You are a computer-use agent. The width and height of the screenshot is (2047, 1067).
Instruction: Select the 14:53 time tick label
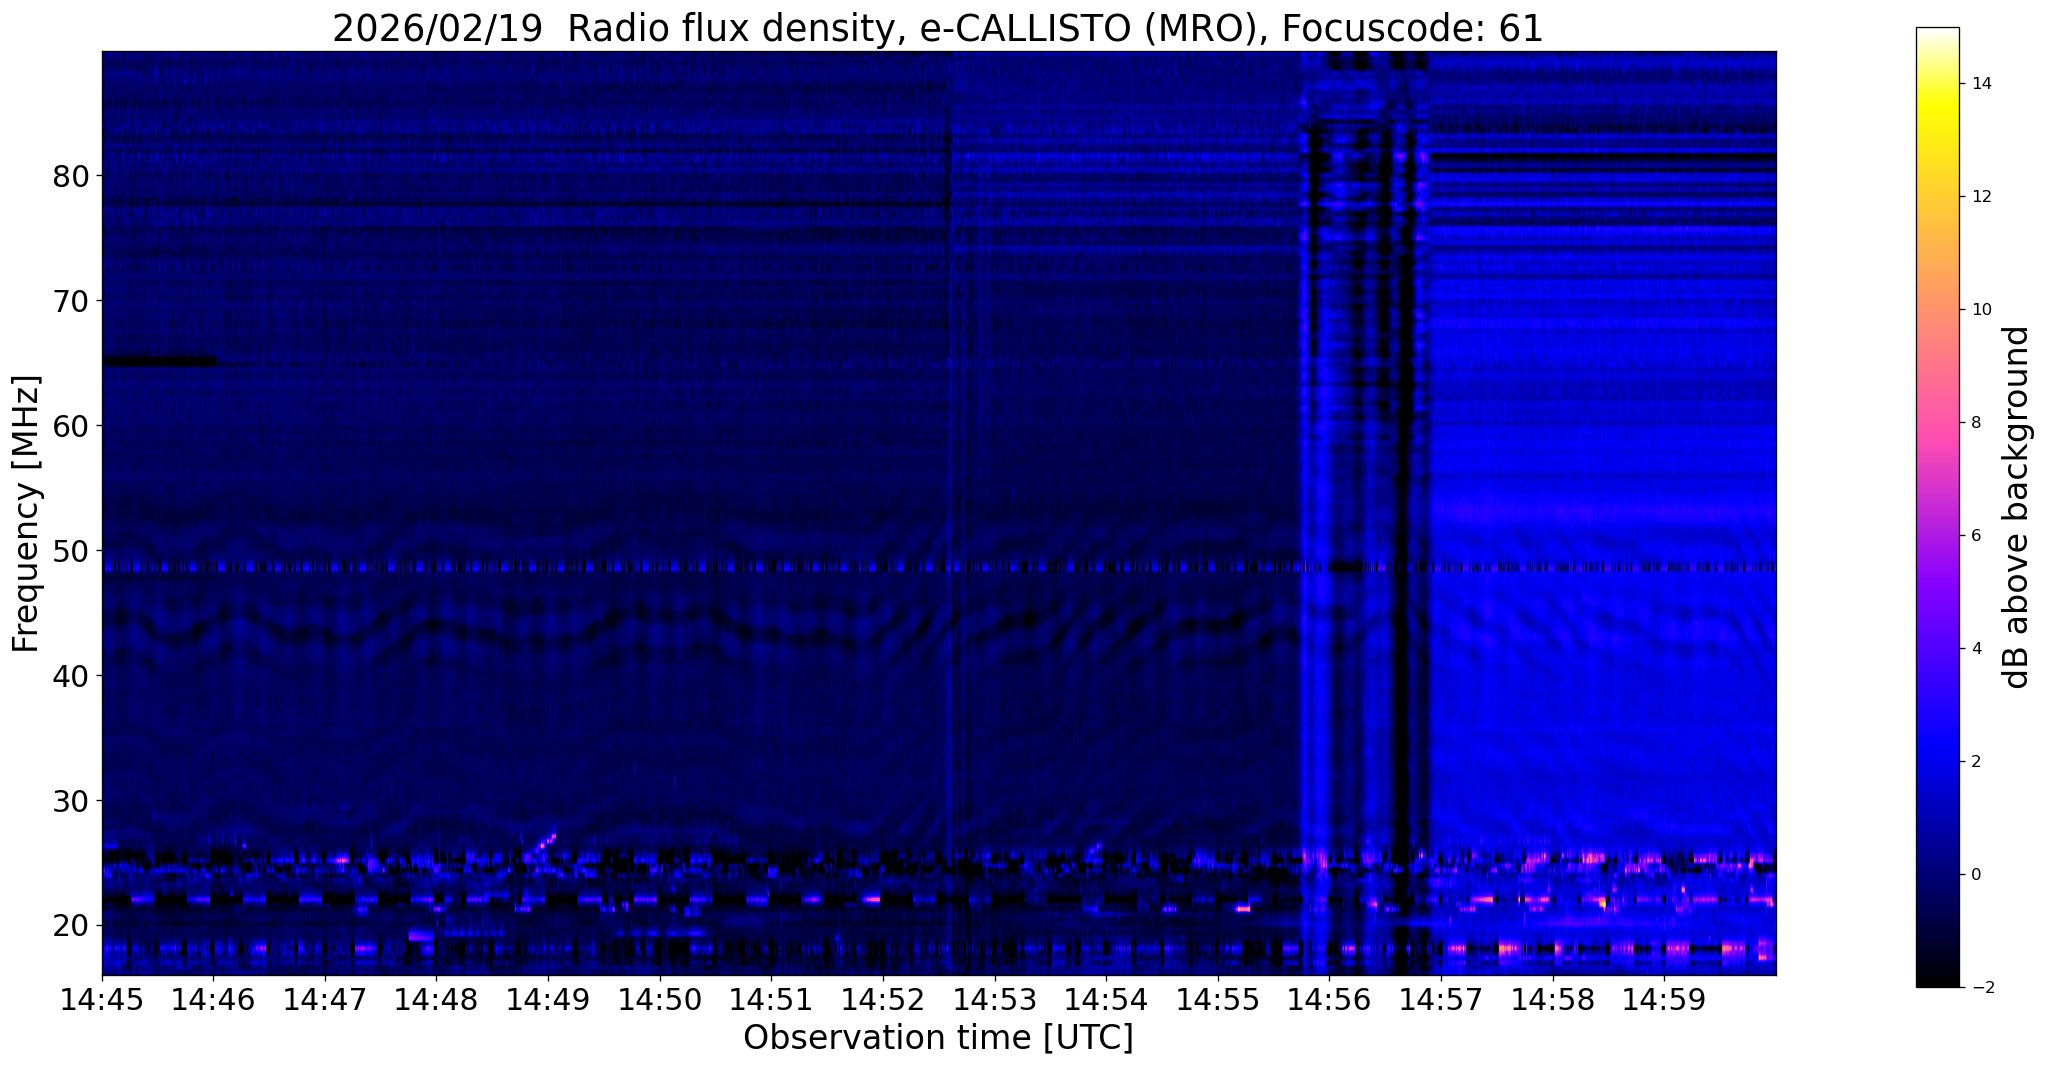[993, 999]
